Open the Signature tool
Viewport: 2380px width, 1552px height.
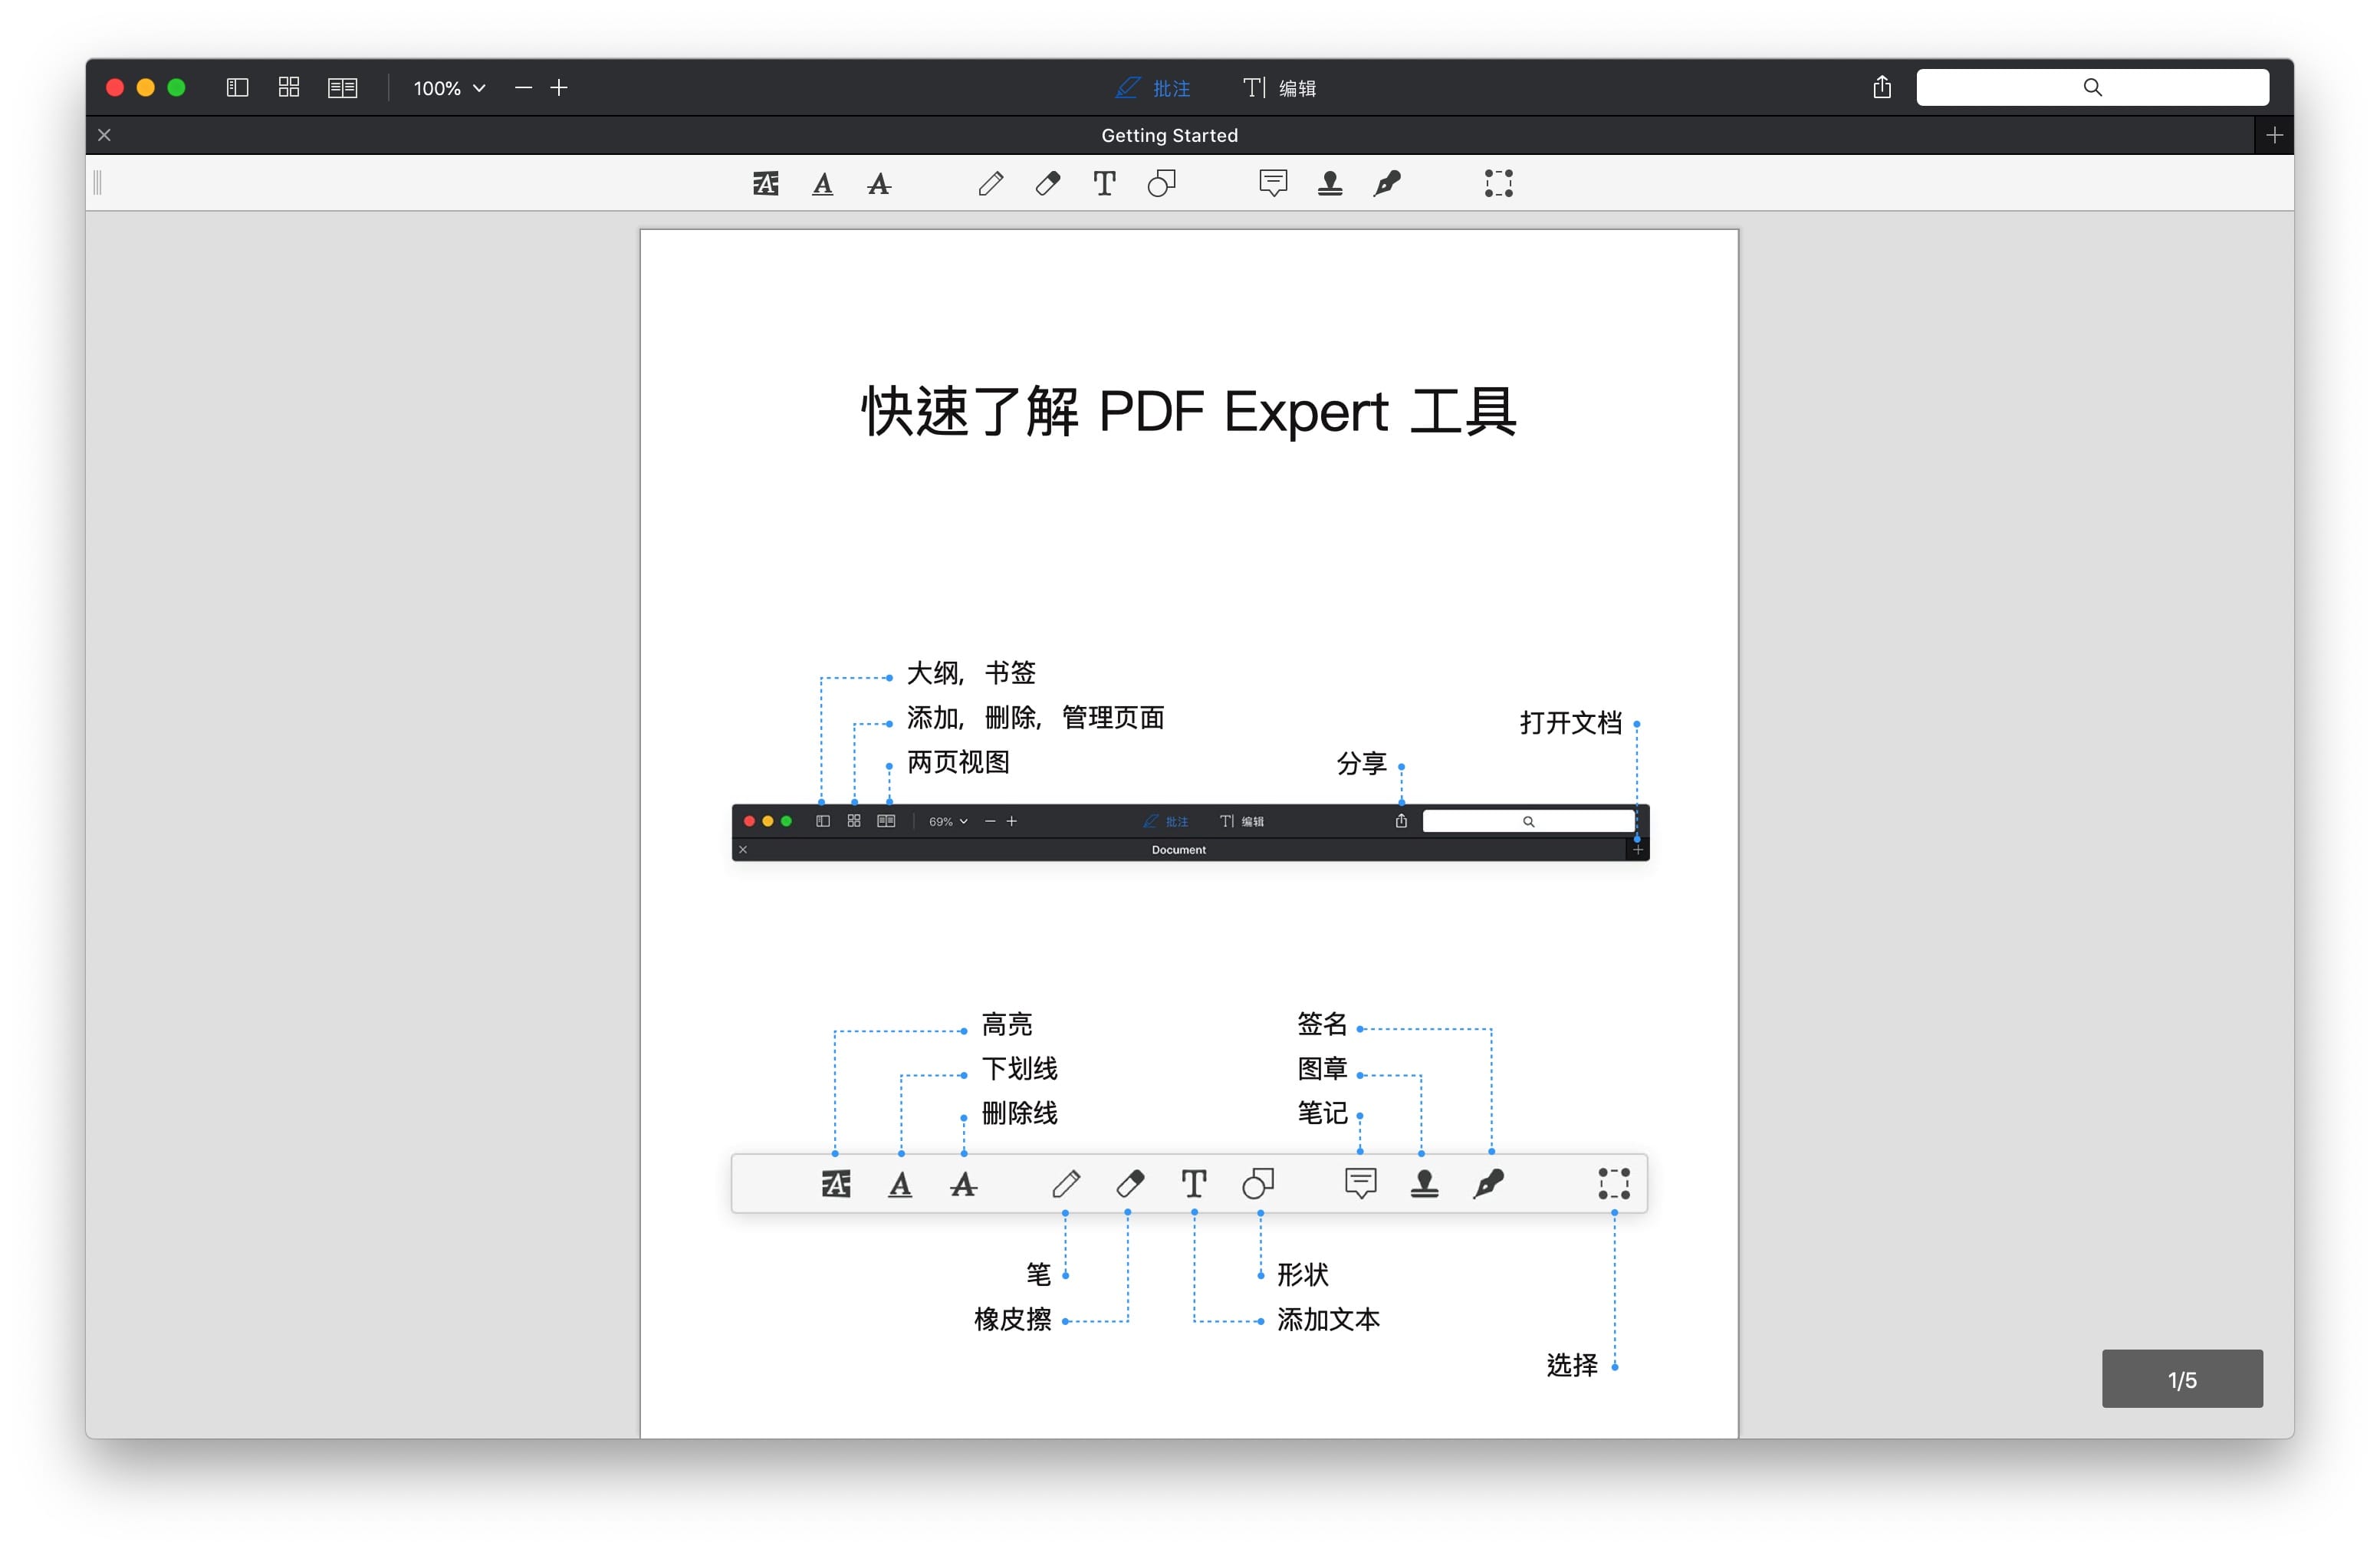(x=1386, y=184)
